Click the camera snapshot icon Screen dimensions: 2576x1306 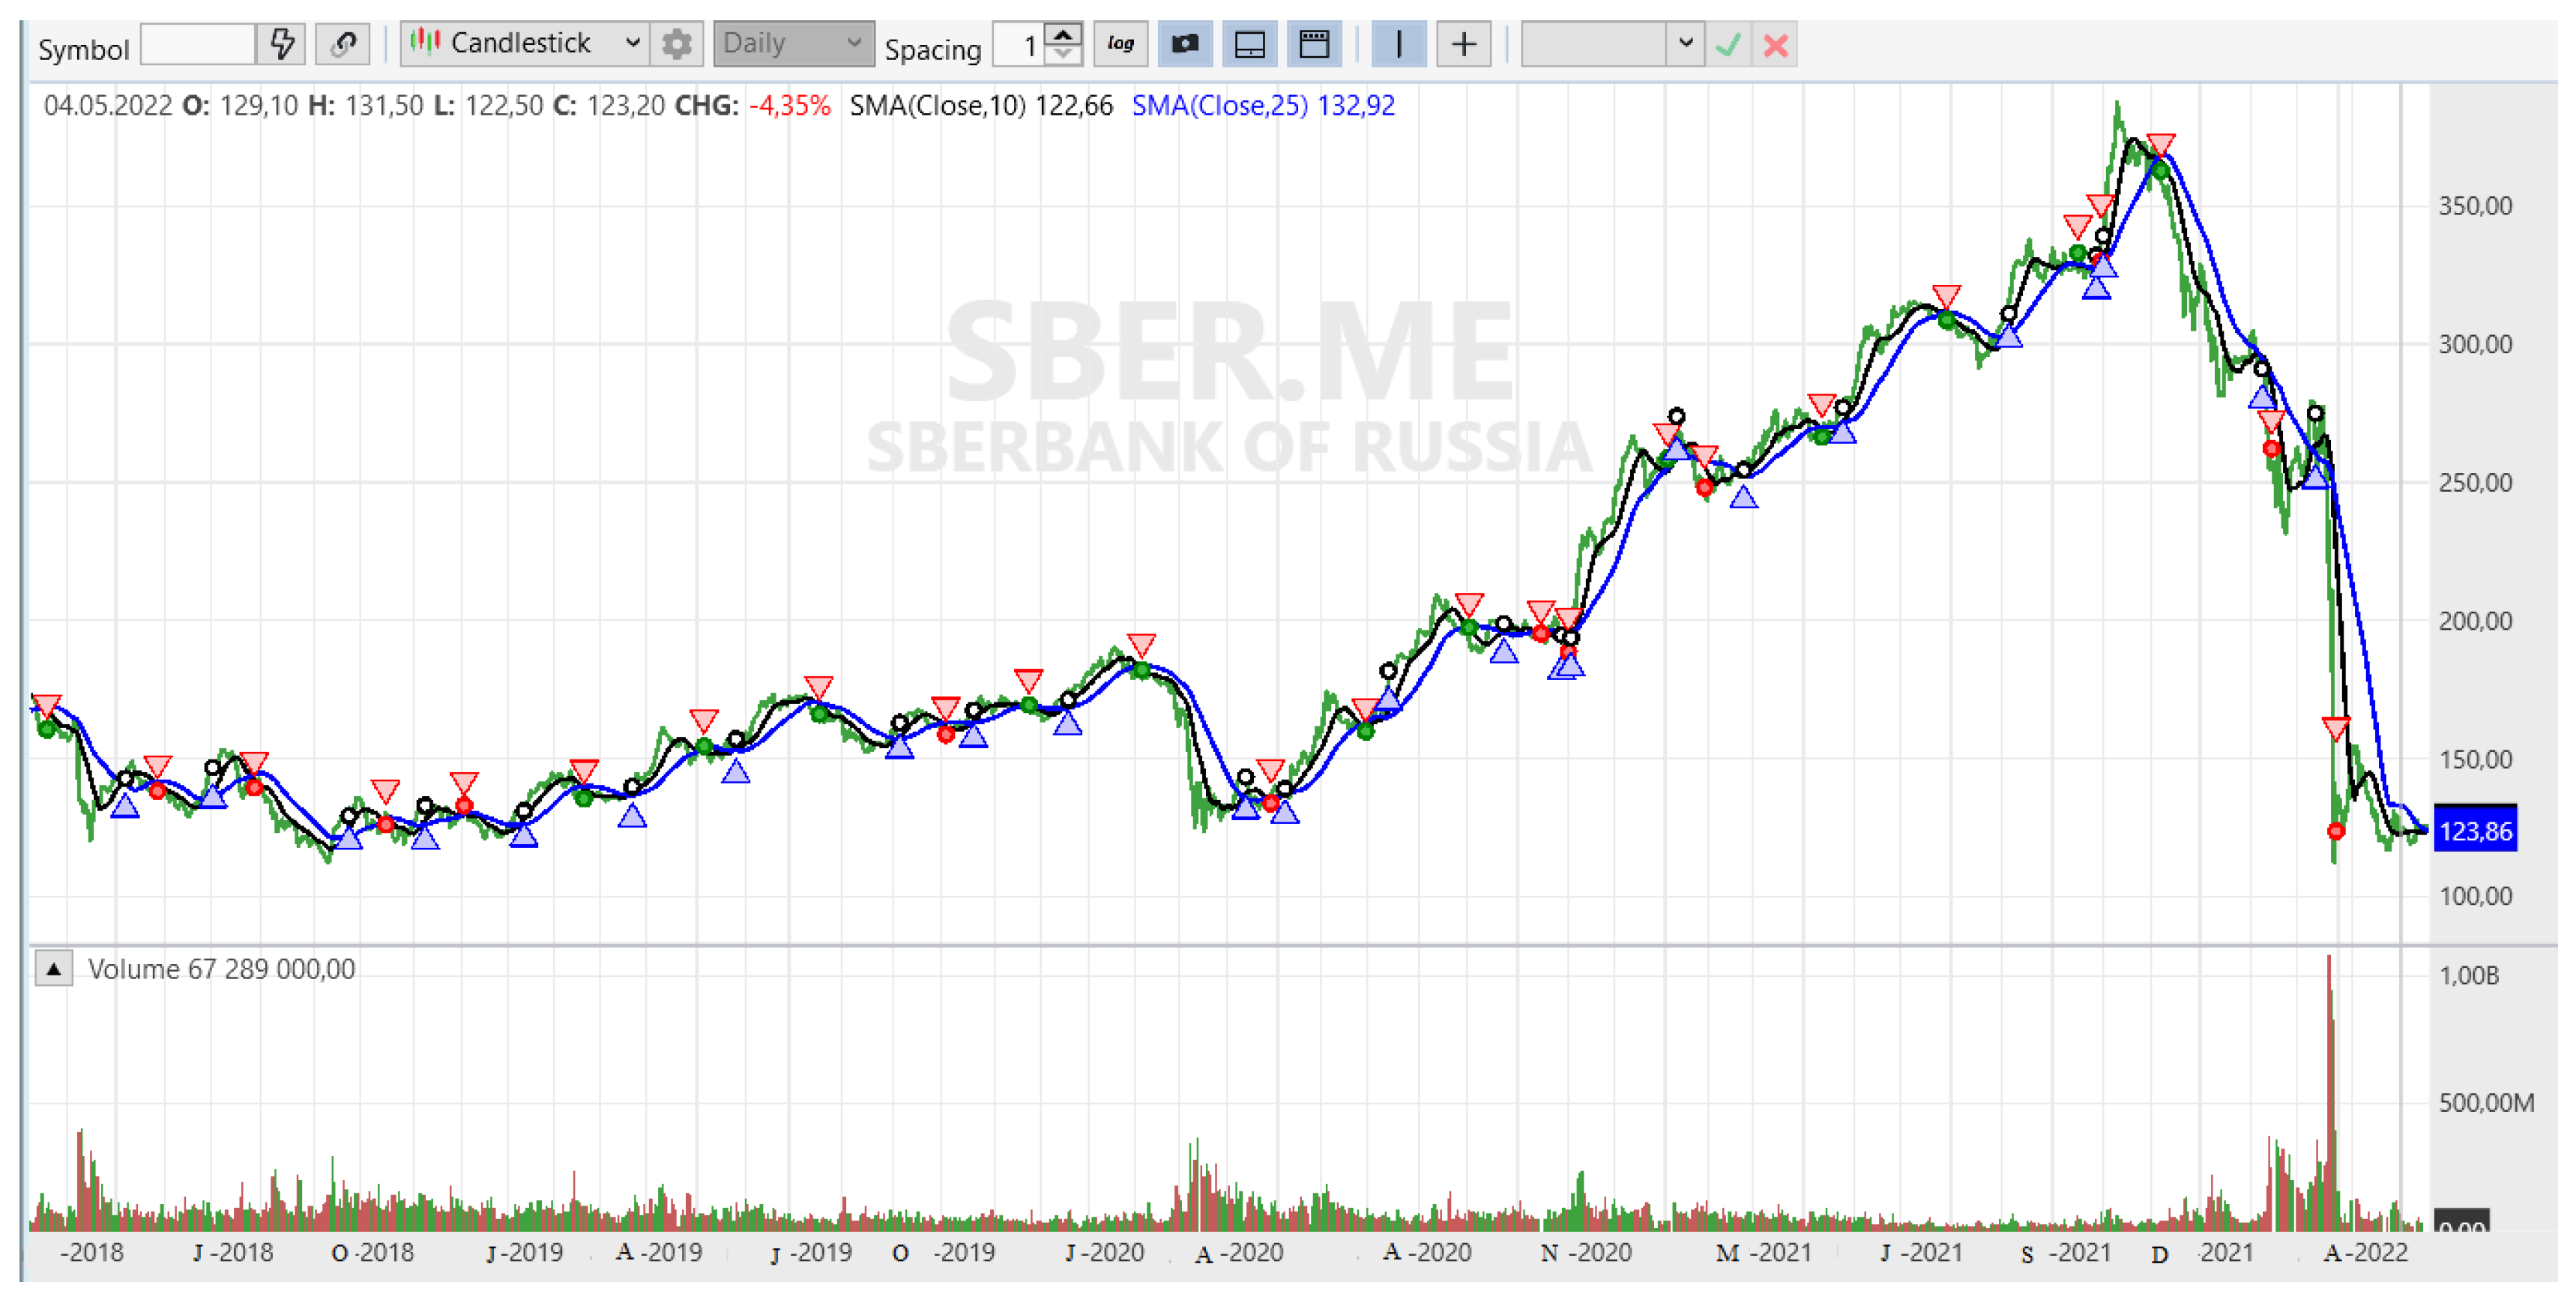click(1185, 45)
